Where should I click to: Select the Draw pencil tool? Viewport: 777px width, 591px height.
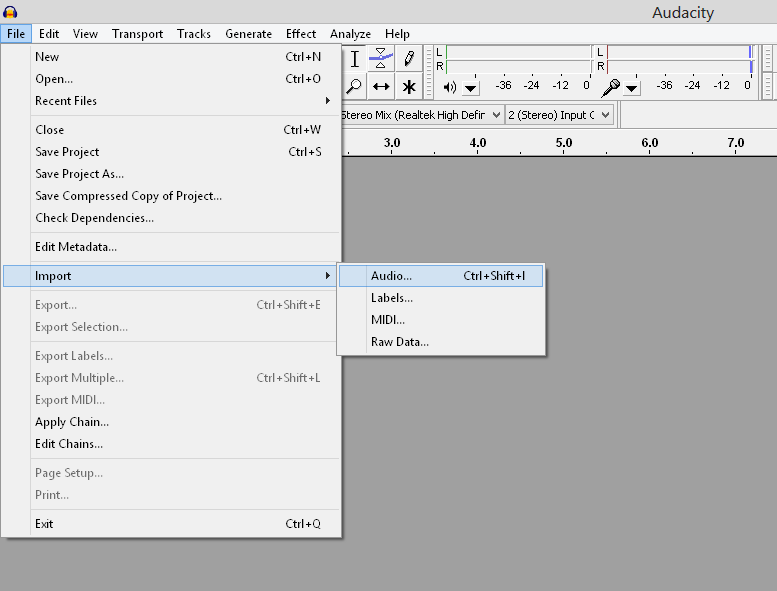[x=409, y=58]
